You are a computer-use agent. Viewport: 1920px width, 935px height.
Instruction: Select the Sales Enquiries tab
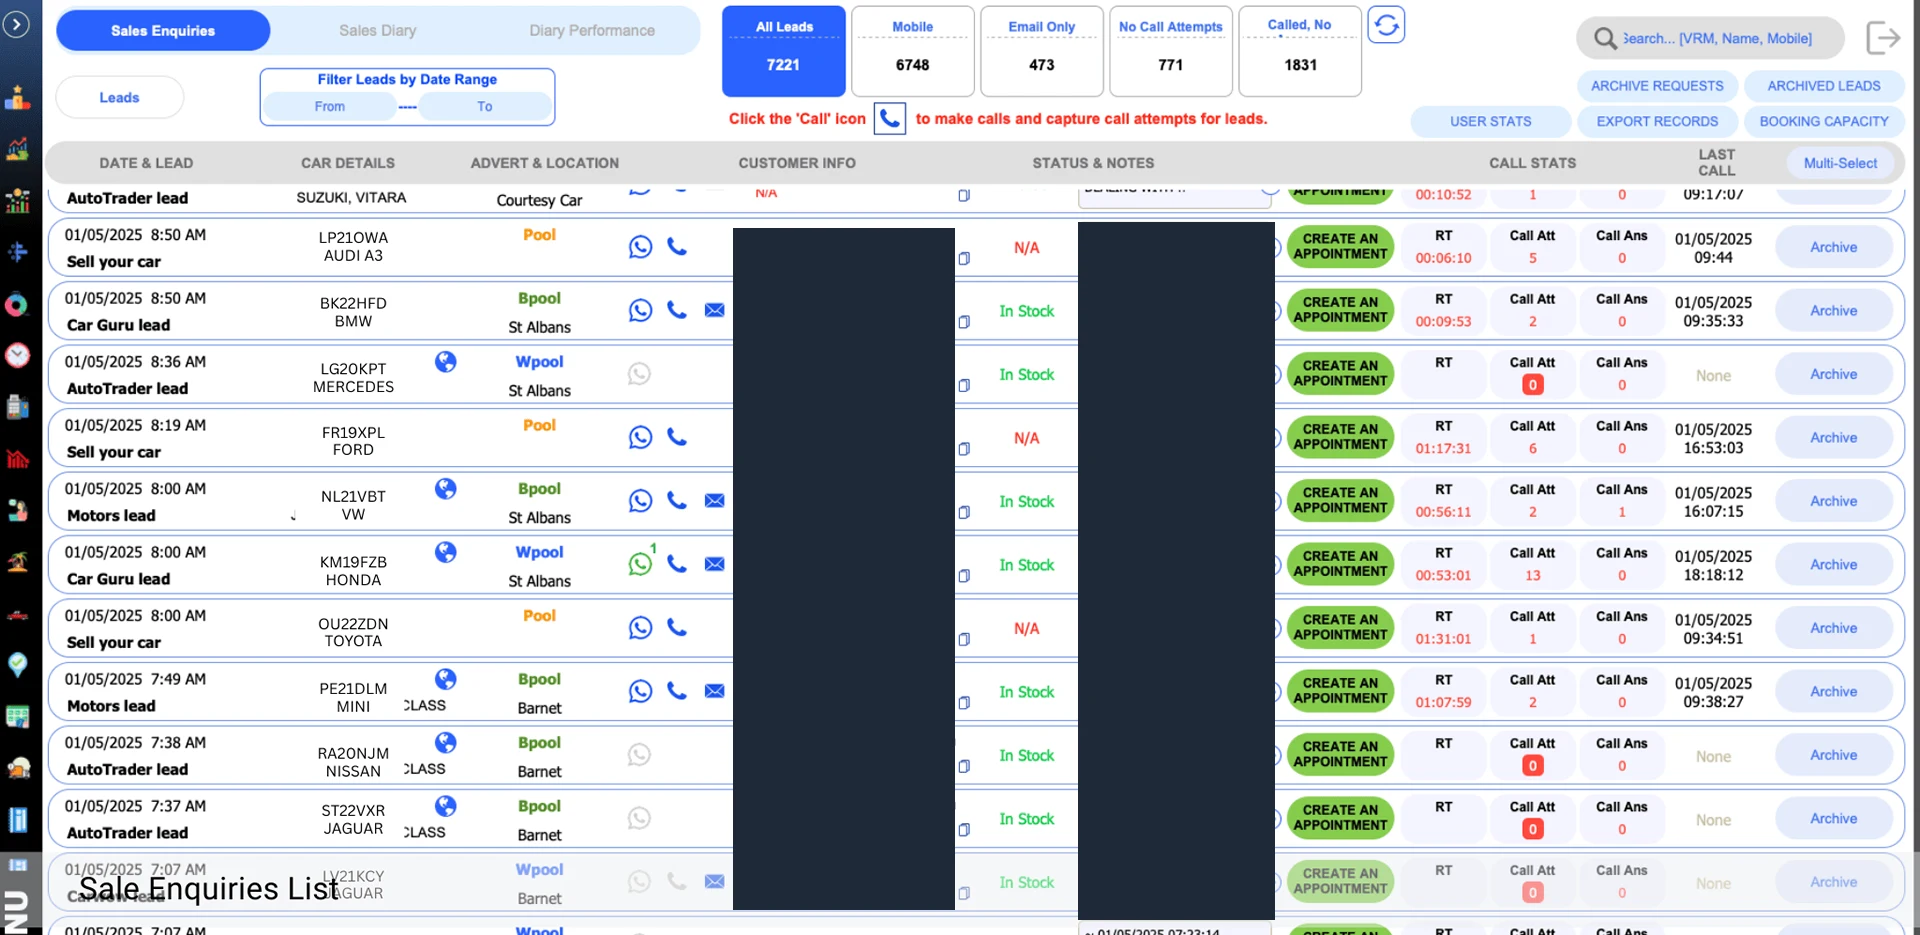click(163, 31)
